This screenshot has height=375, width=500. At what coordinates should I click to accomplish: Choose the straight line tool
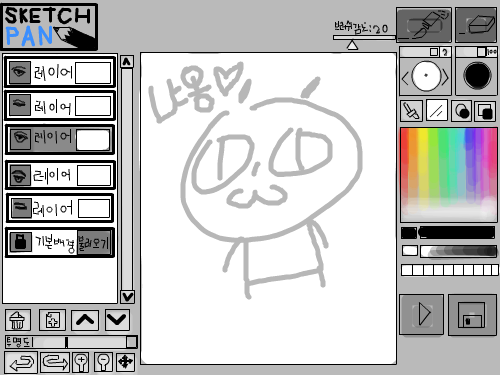pyautogui.click(x=436, y=111)
